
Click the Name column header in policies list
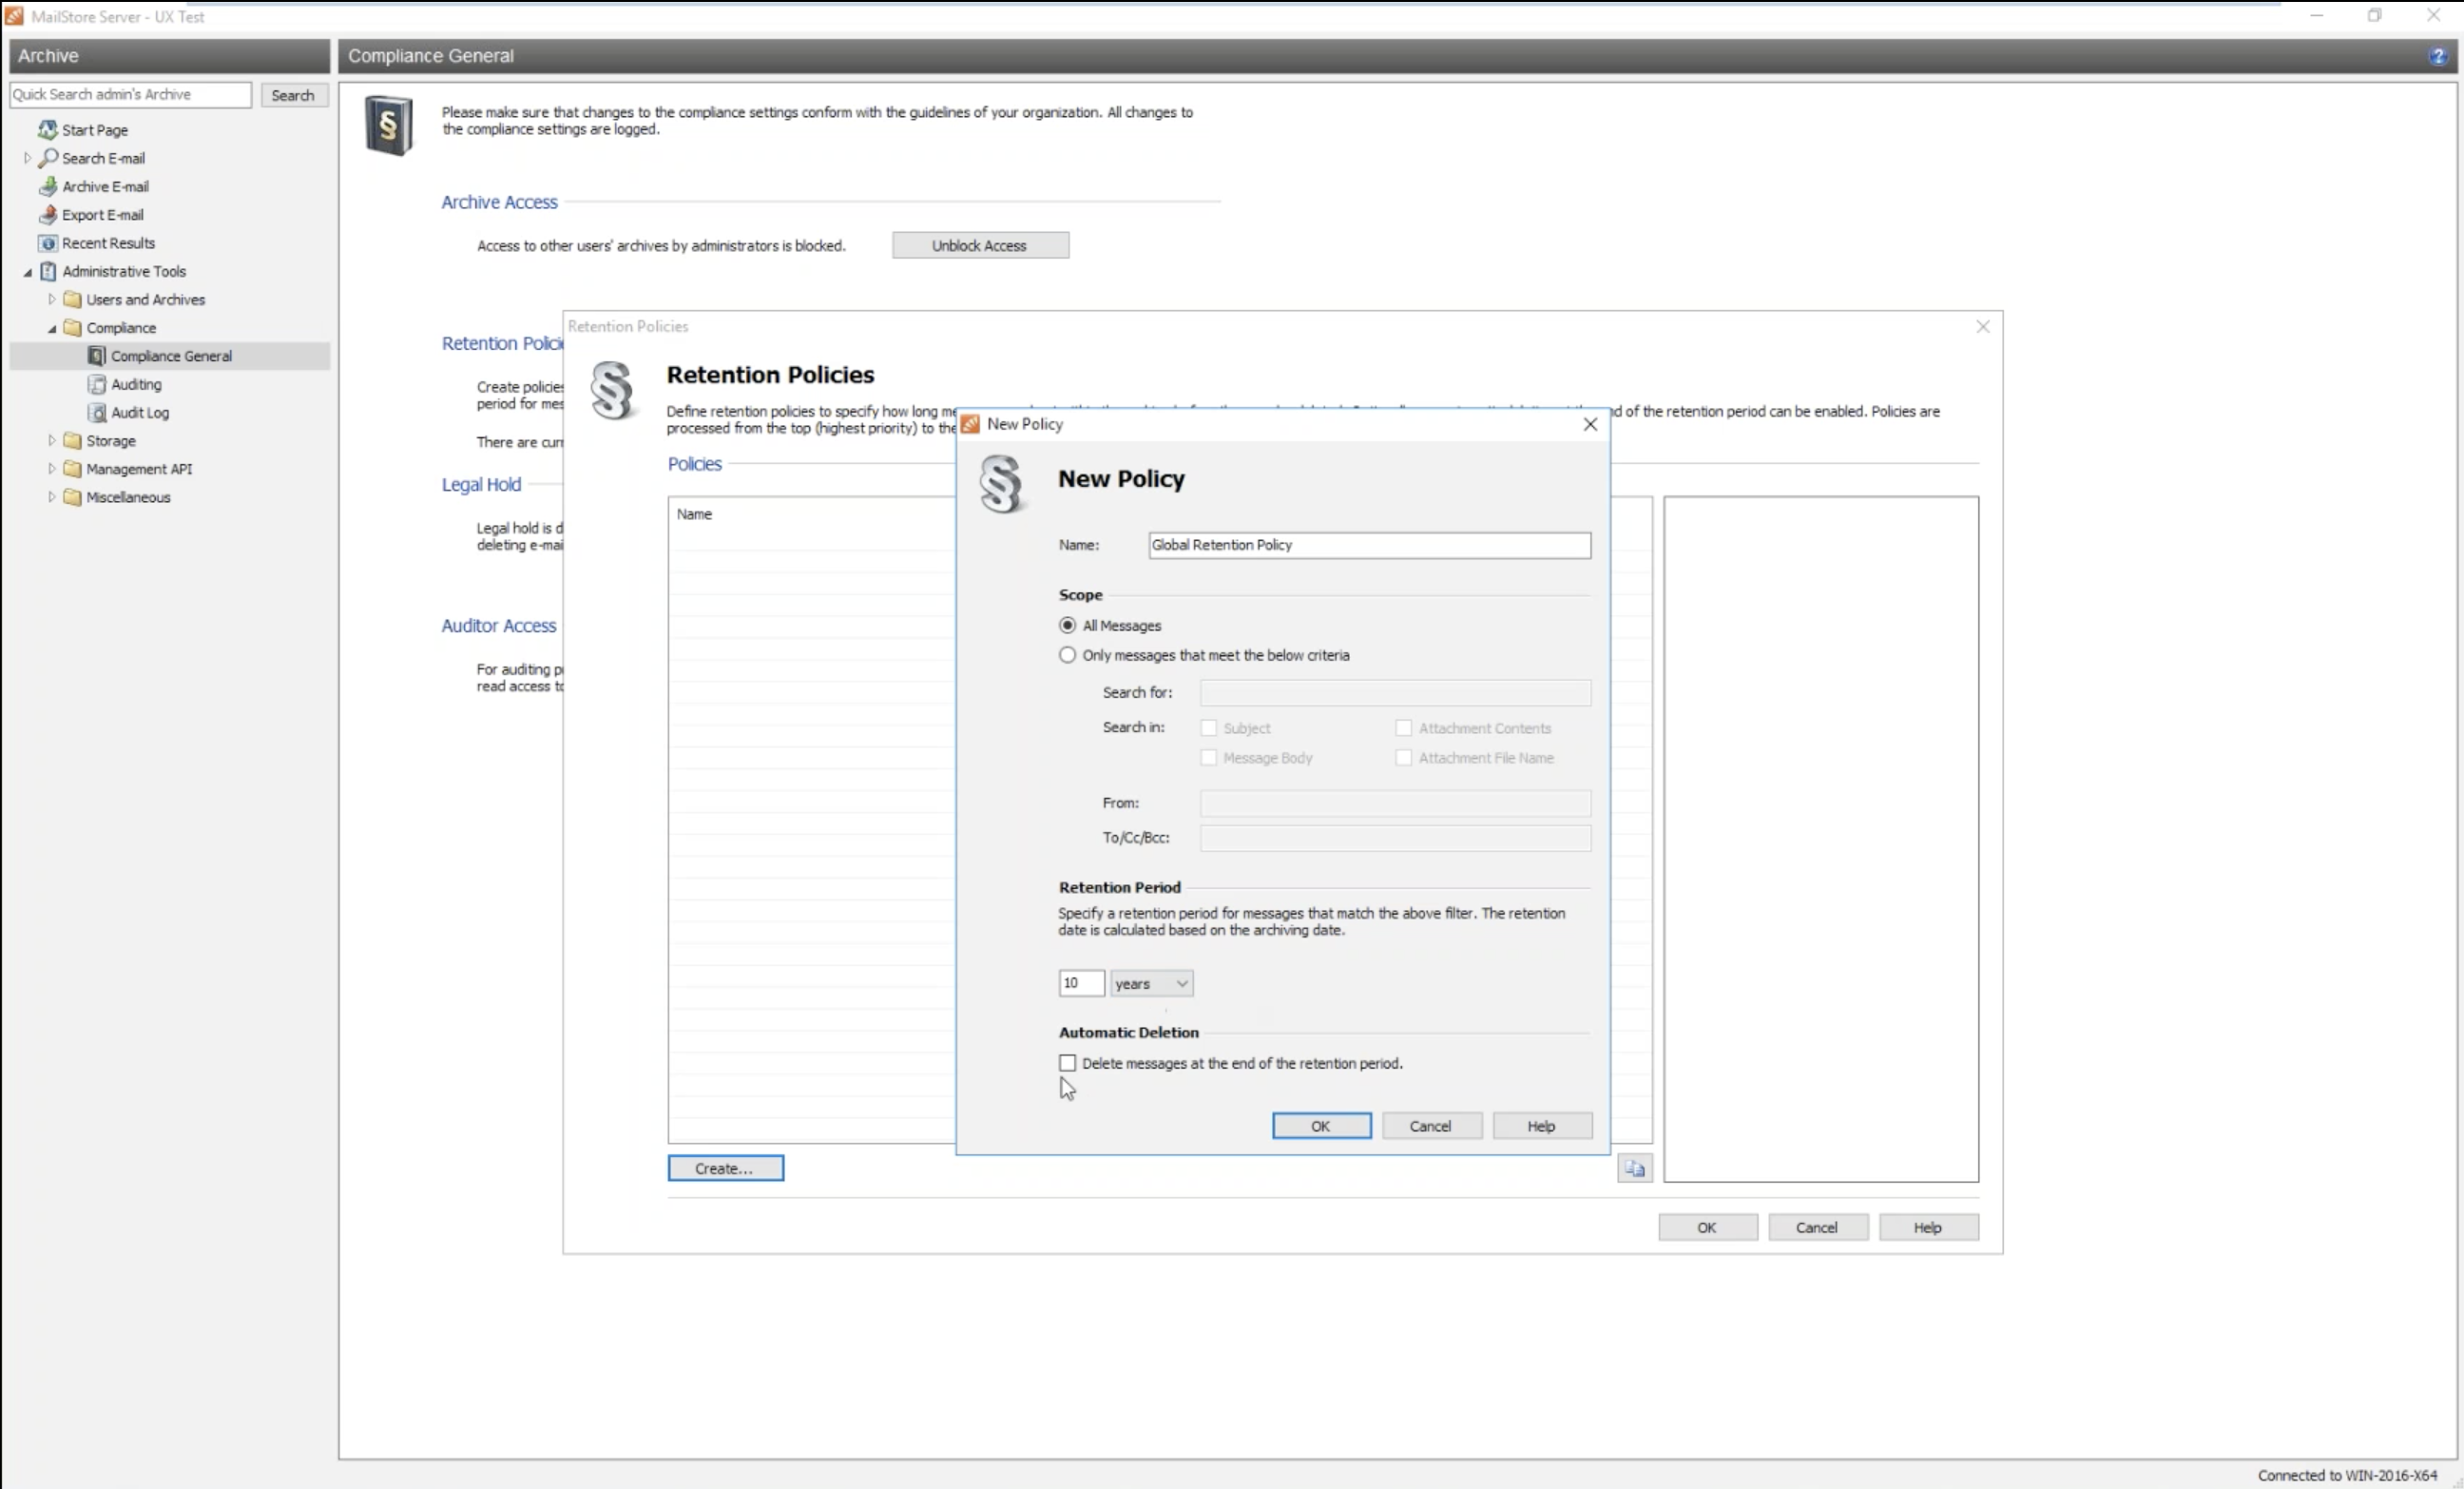point(694,514)
